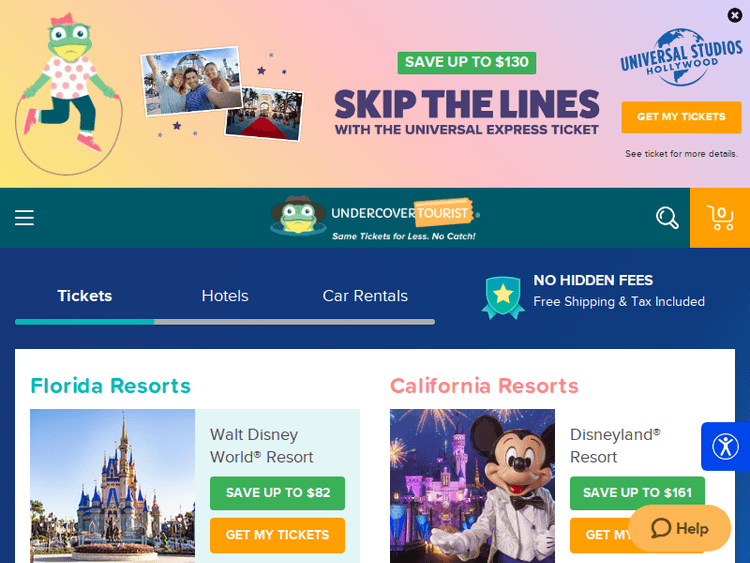Open the shopping cart showing 0 items
This screenshot has height=563, width=750.
tap(720, 218)
